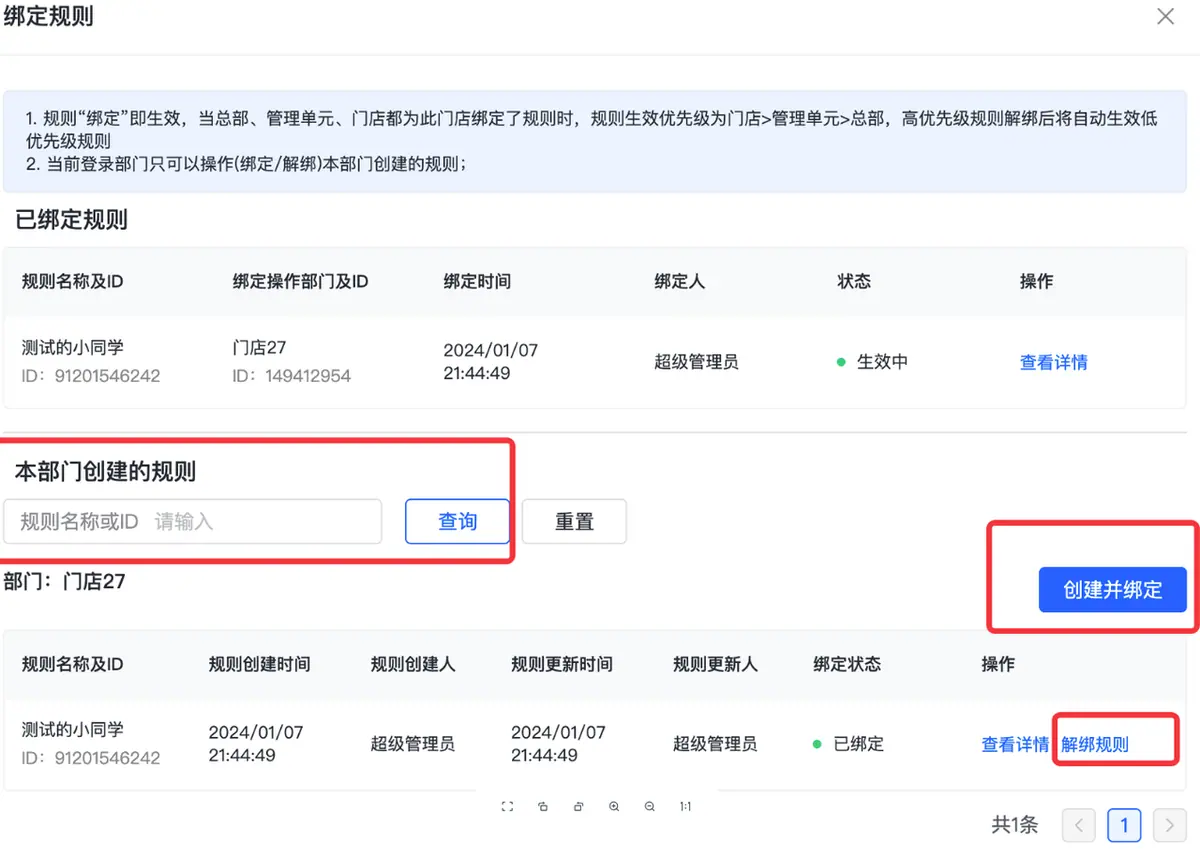Close the 绑定规则 dialog
The image size is (1200, 858).
1165,17
